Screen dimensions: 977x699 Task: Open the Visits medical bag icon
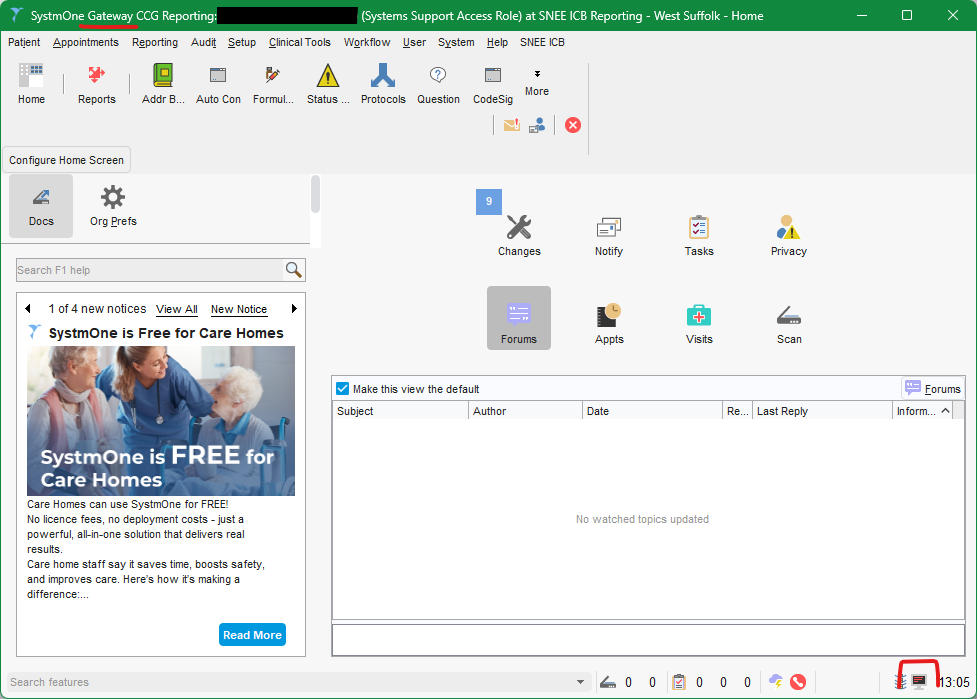pyautogui.click(x=698, y=323)
